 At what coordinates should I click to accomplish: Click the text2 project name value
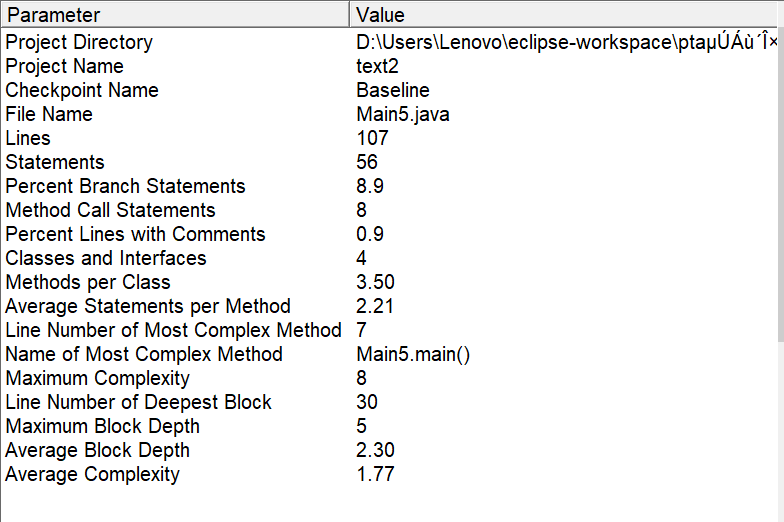click(x=378, y=66)
